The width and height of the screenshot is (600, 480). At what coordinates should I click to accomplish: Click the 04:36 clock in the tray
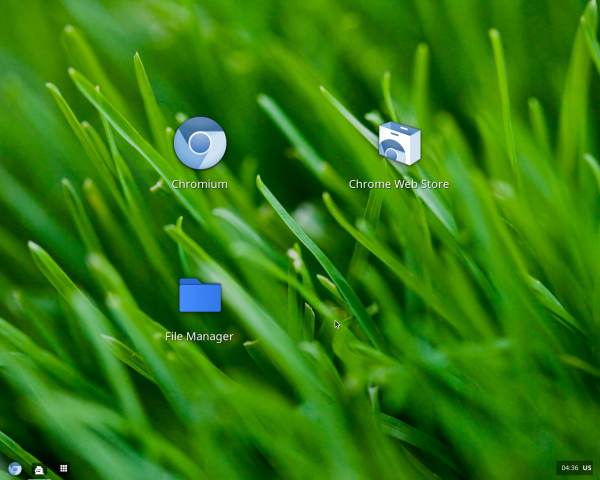click(569, 468)
